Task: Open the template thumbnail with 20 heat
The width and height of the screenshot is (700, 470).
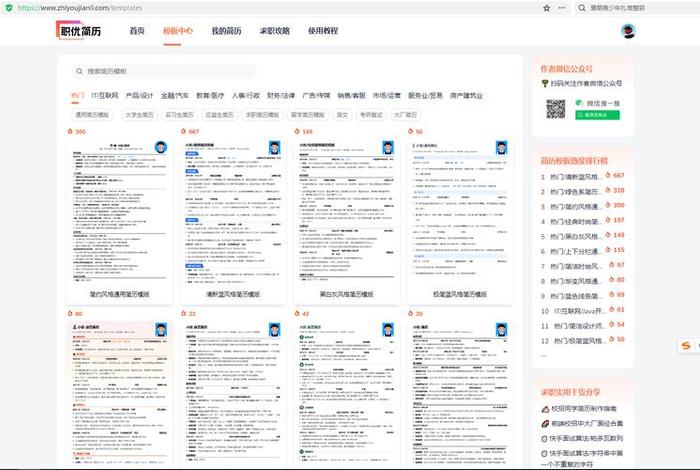Action: tap(460, 394)
